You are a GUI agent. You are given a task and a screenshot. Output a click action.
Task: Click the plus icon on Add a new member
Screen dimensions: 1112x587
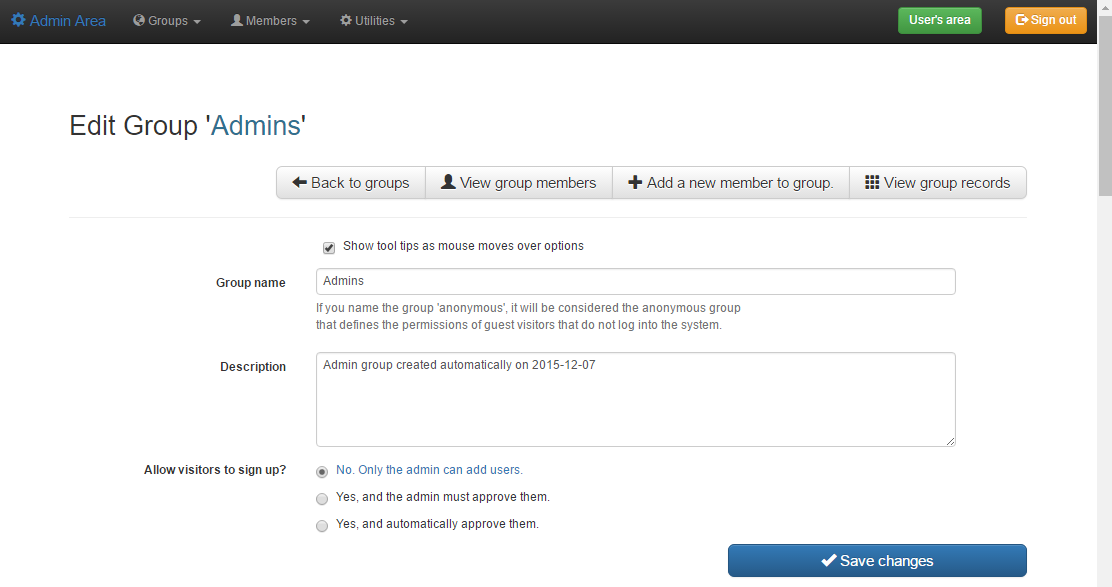click(635, 182)
